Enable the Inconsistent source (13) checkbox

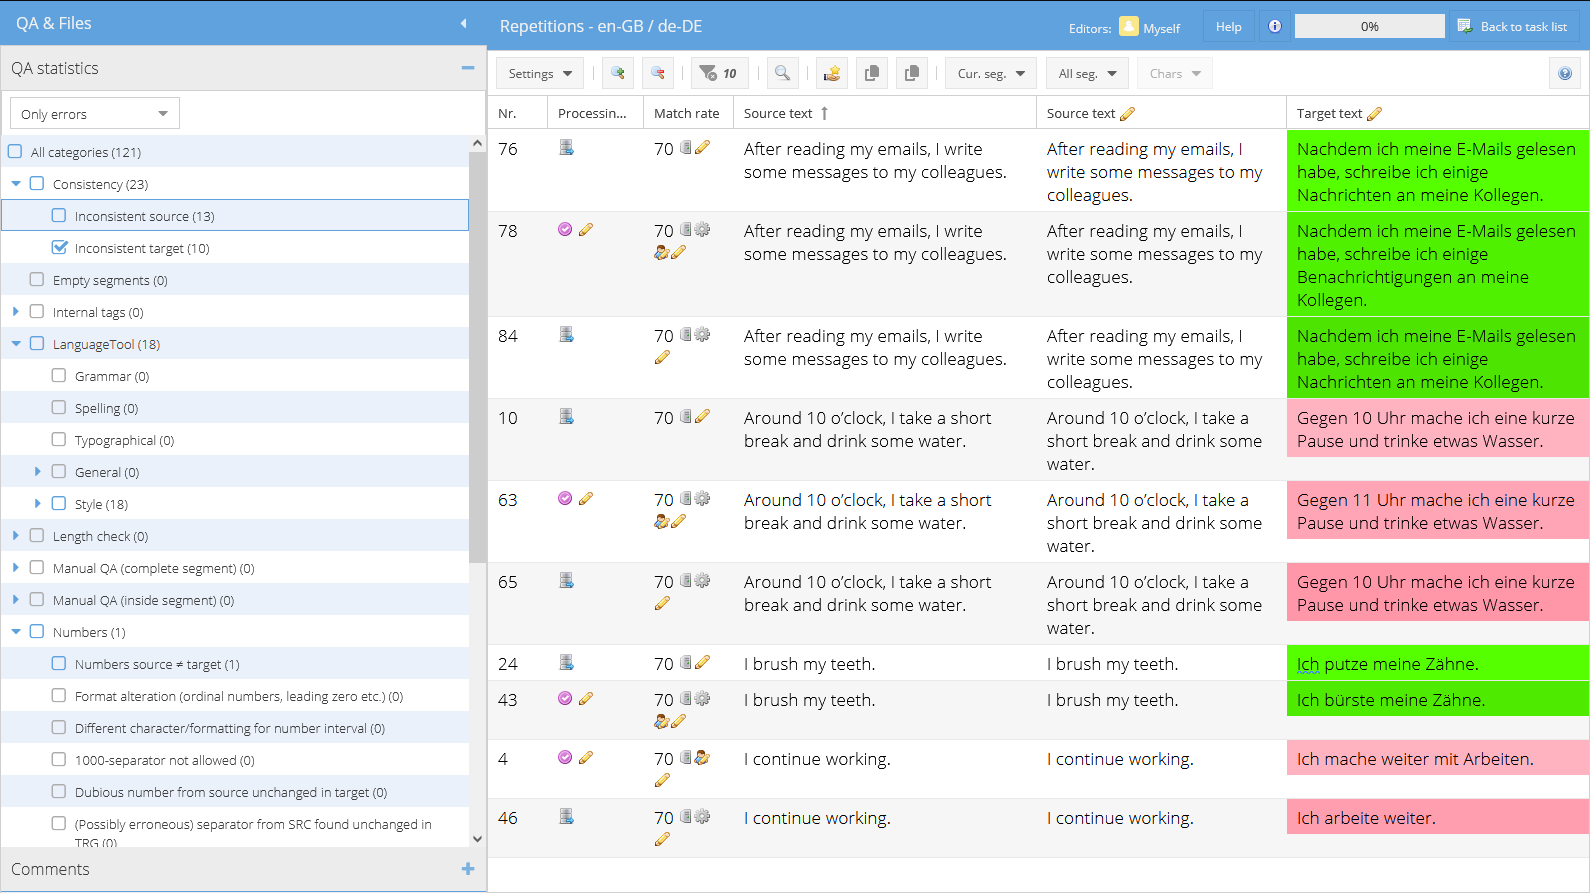pos(59,215)
